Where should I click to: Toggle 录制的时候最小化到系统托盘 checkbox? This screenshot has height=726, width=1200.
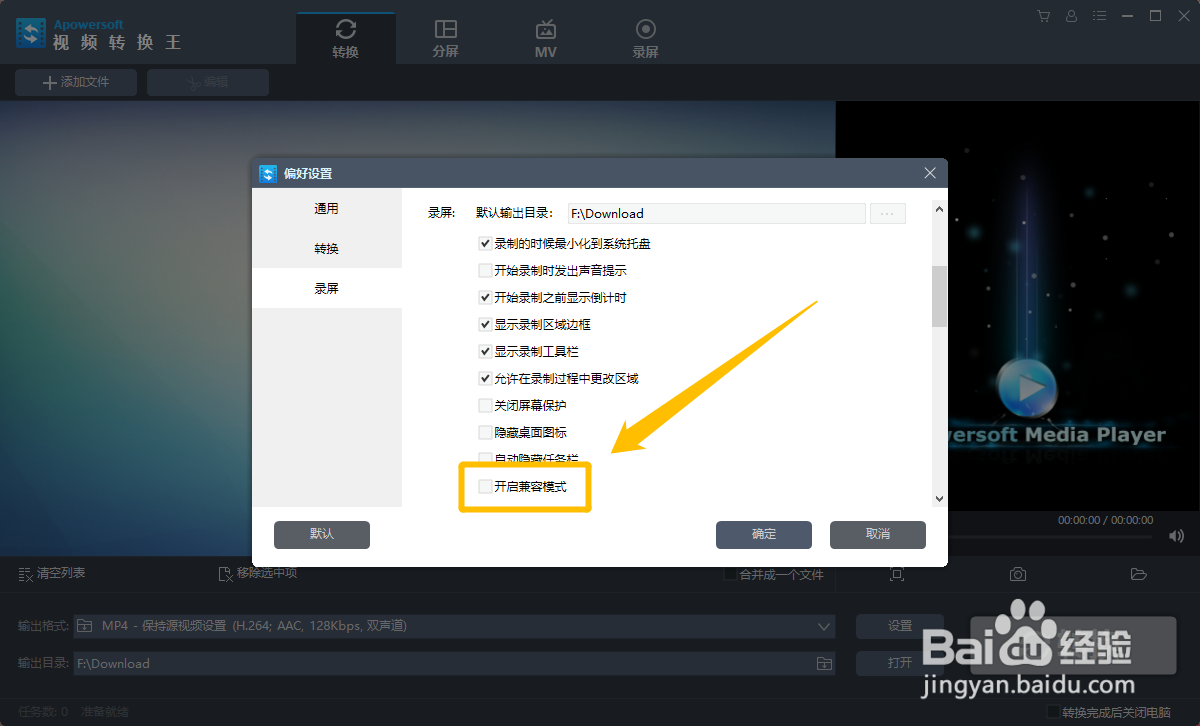(485, 243)
